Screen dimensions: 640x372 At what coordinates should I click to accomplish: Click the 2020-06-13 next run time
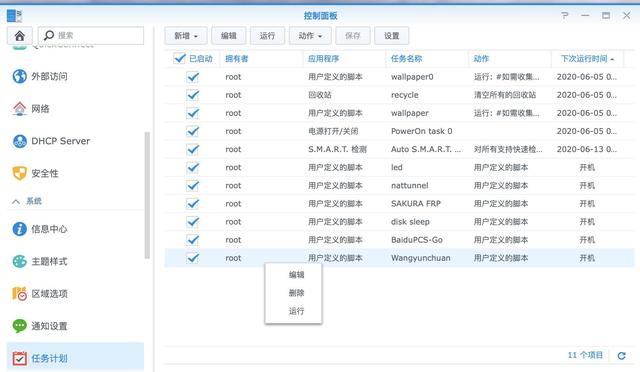587,149
